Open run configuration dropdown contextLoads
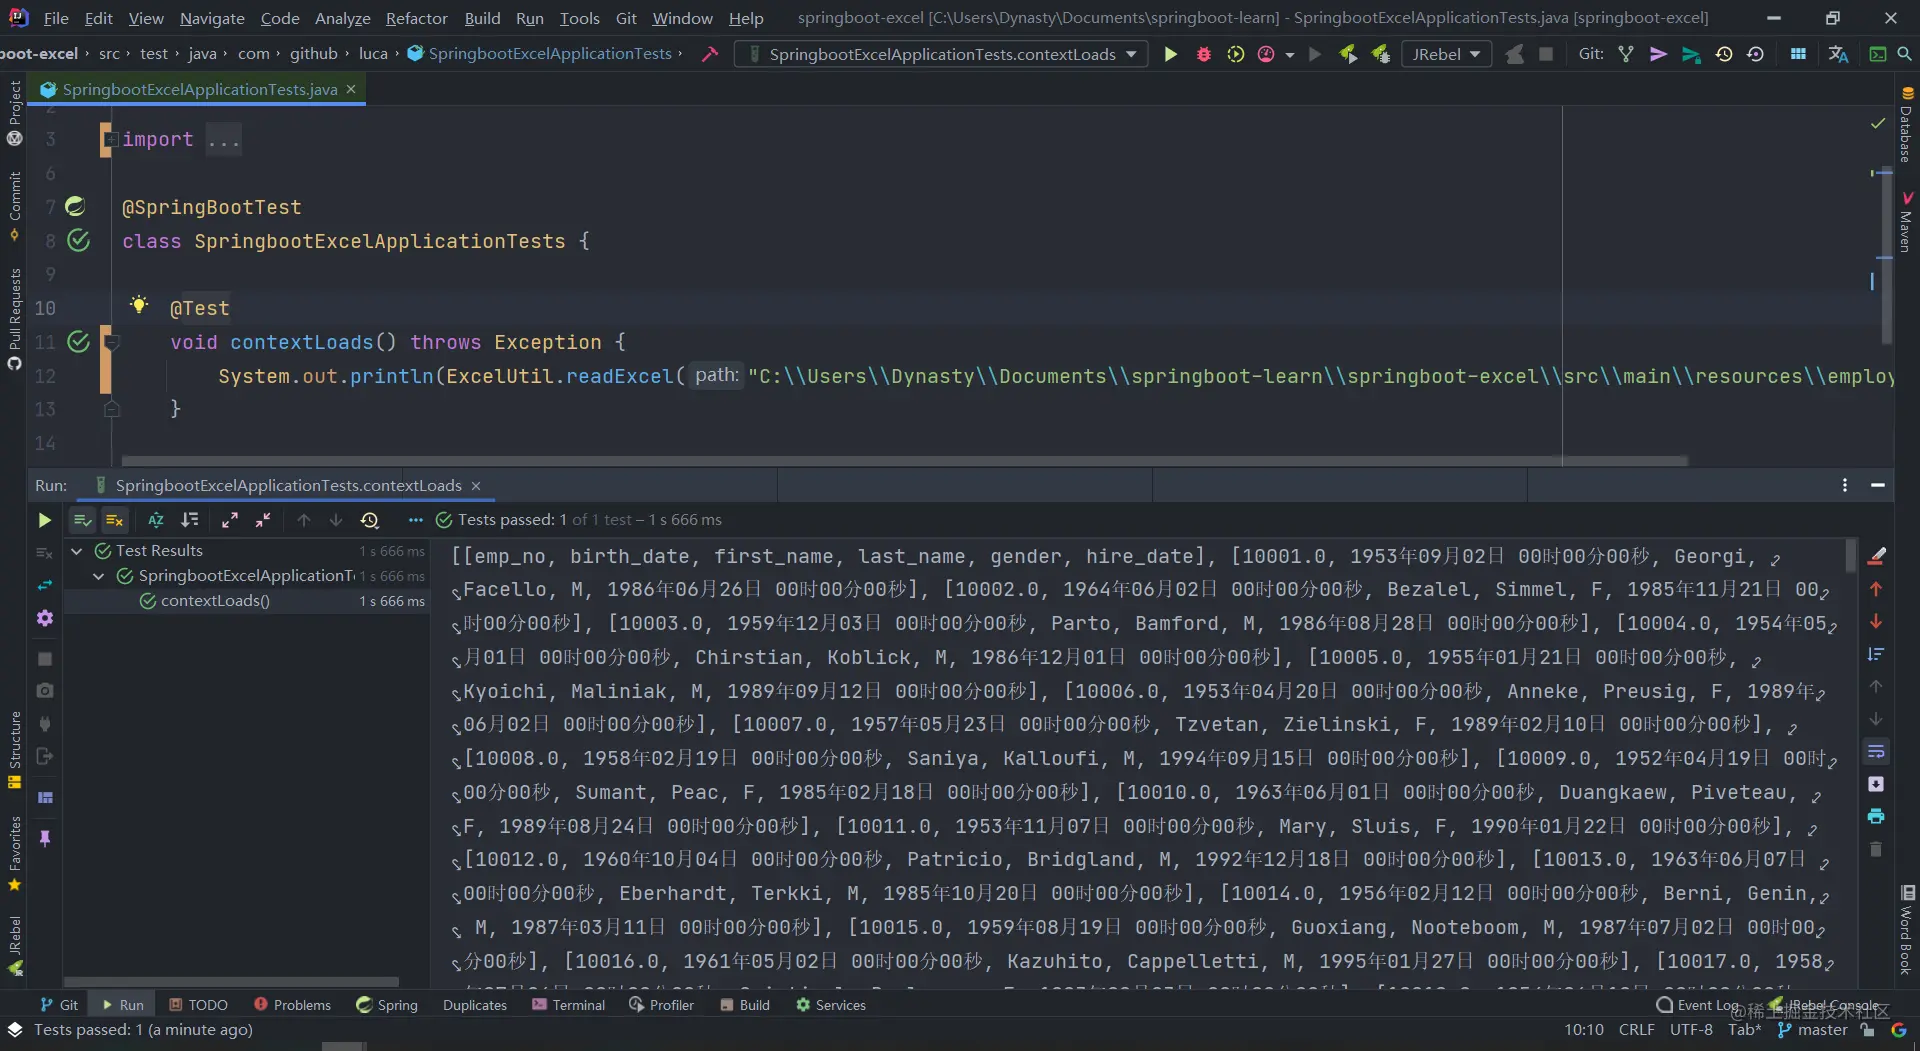This screenshot has height=1051, width=1920. [x=941, y=54]
